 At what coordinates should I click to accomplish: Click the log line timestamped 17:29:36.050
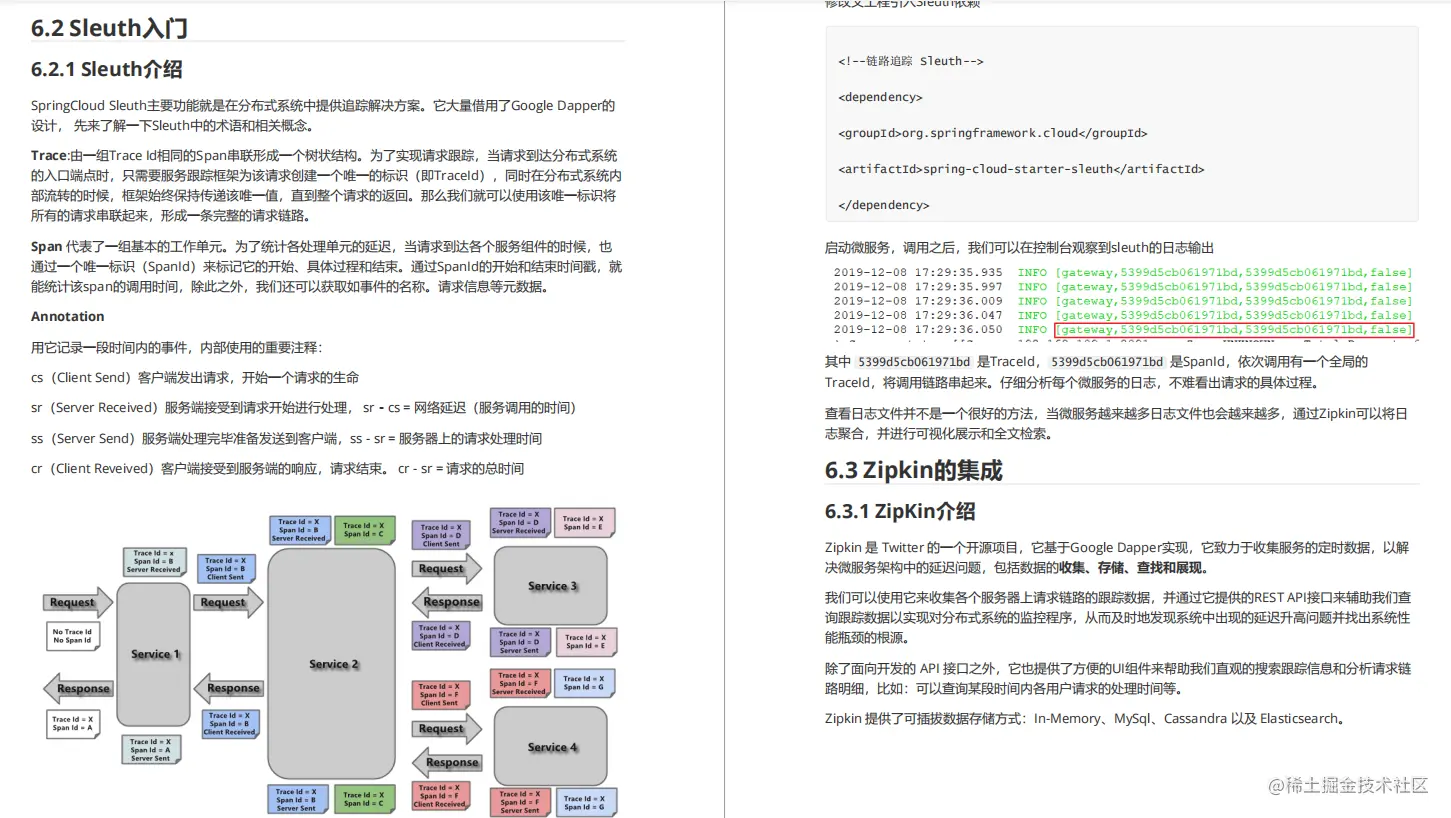(x=1123, y=329)
